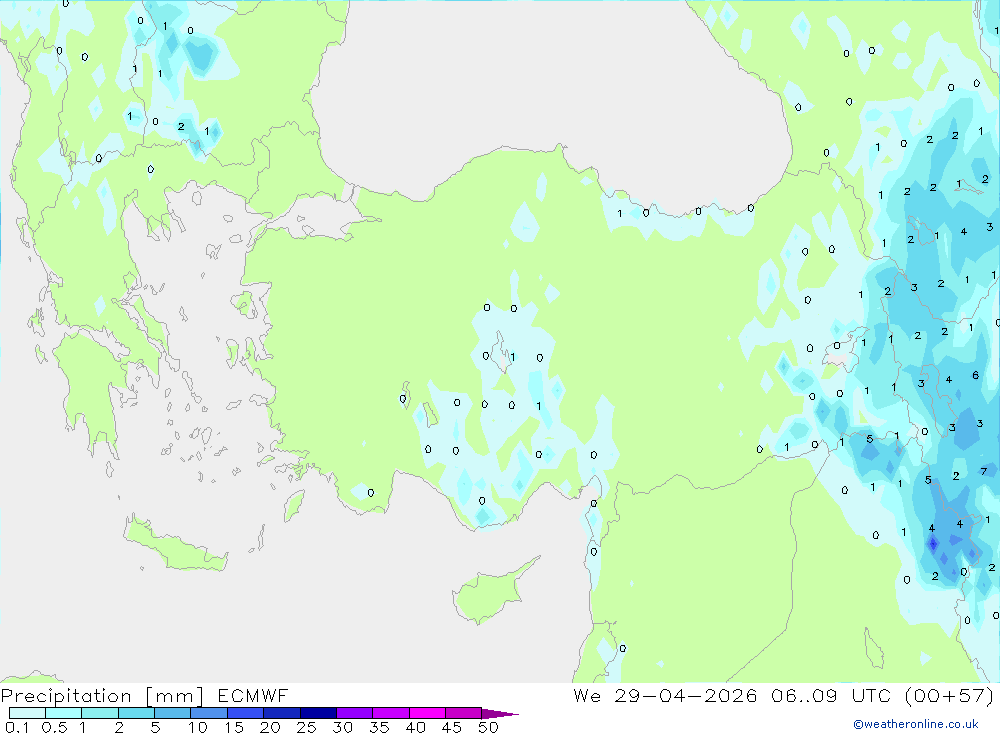
Task: Click the over-50 mm arrow tip of legend
Action: coord(500,713)
